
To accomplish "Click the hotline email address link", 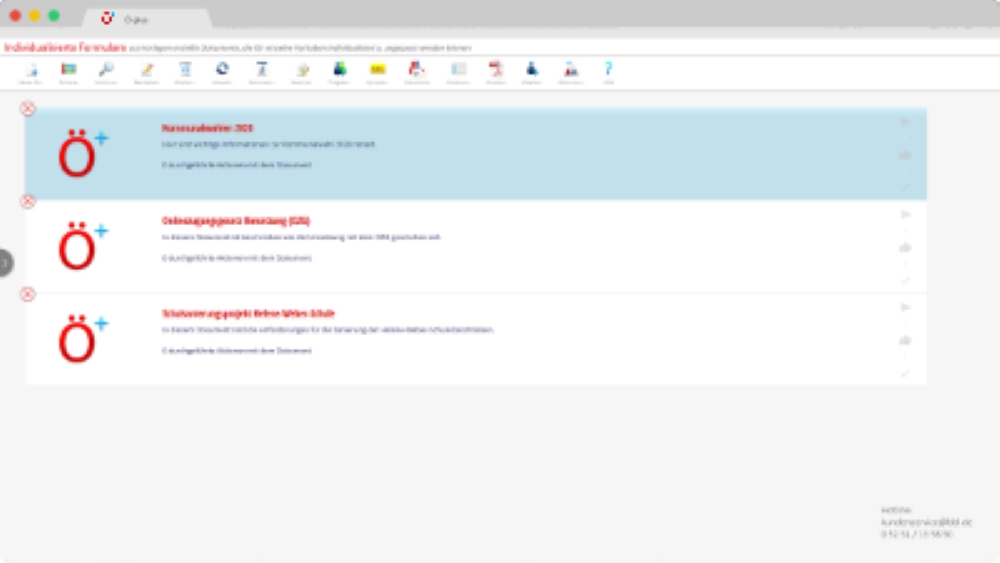I will [x=926, y=522].
